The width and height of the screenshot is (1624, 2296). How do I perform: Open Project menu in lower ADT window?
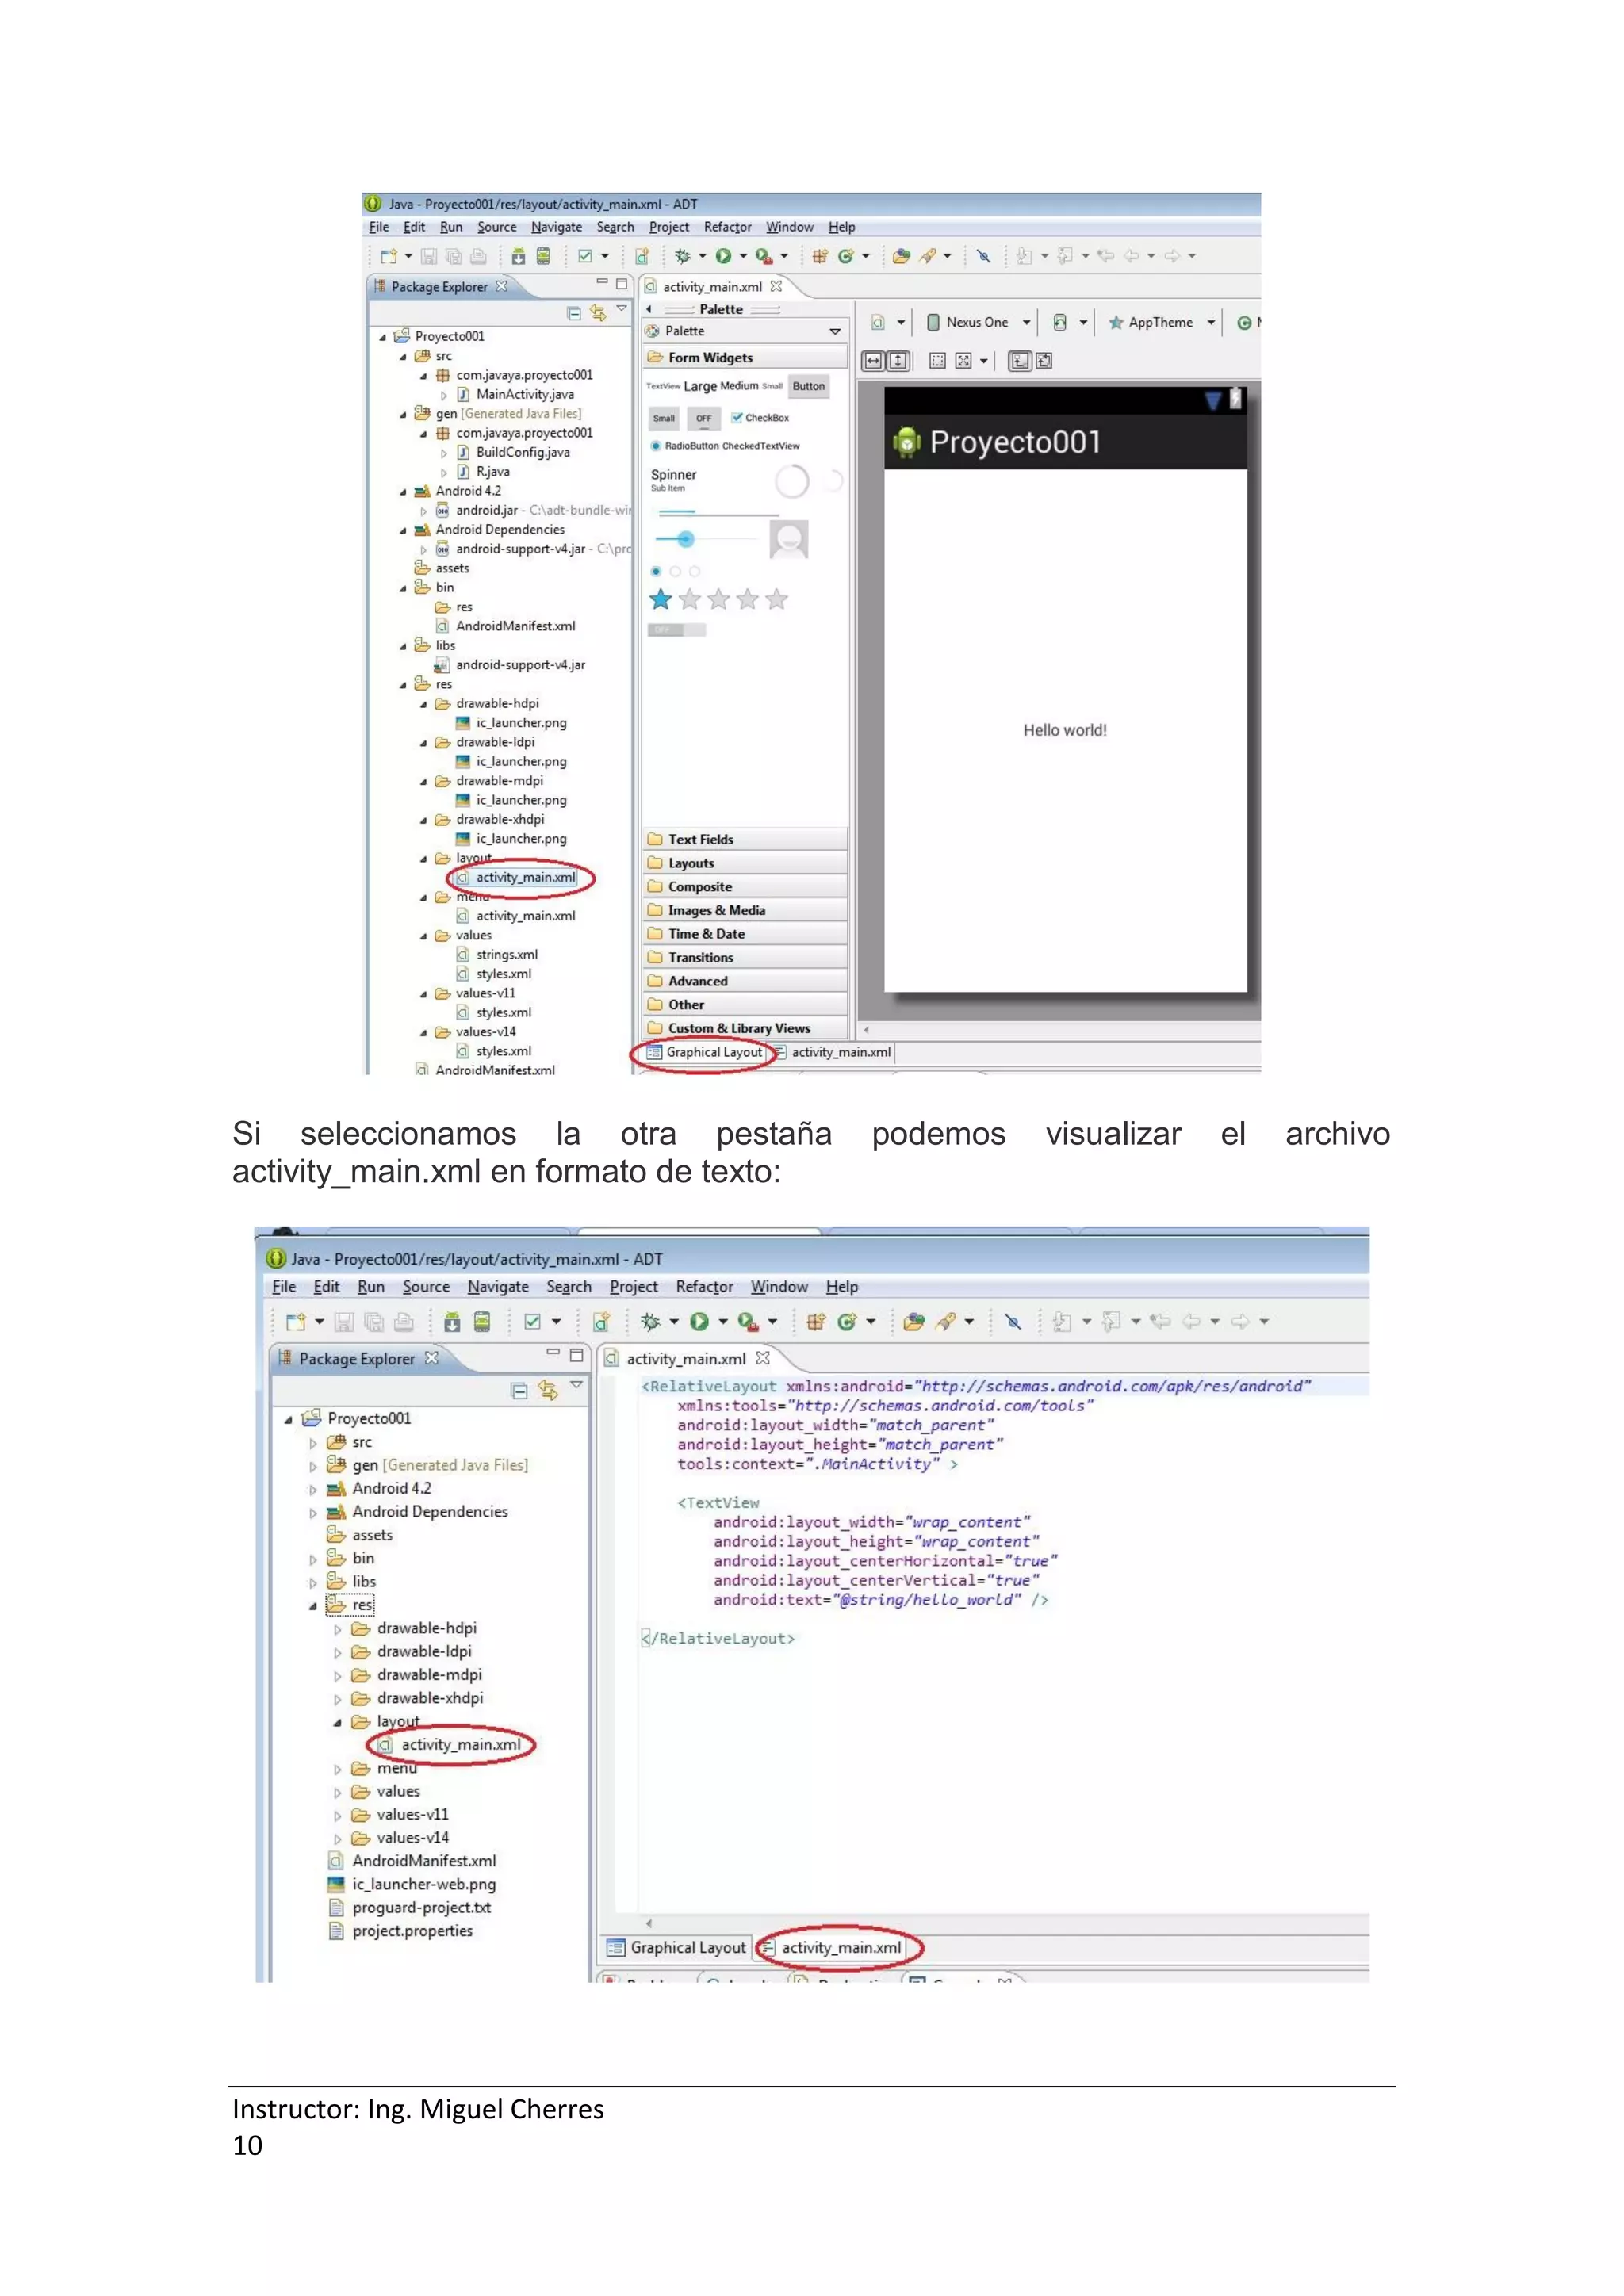(633, 1288)
